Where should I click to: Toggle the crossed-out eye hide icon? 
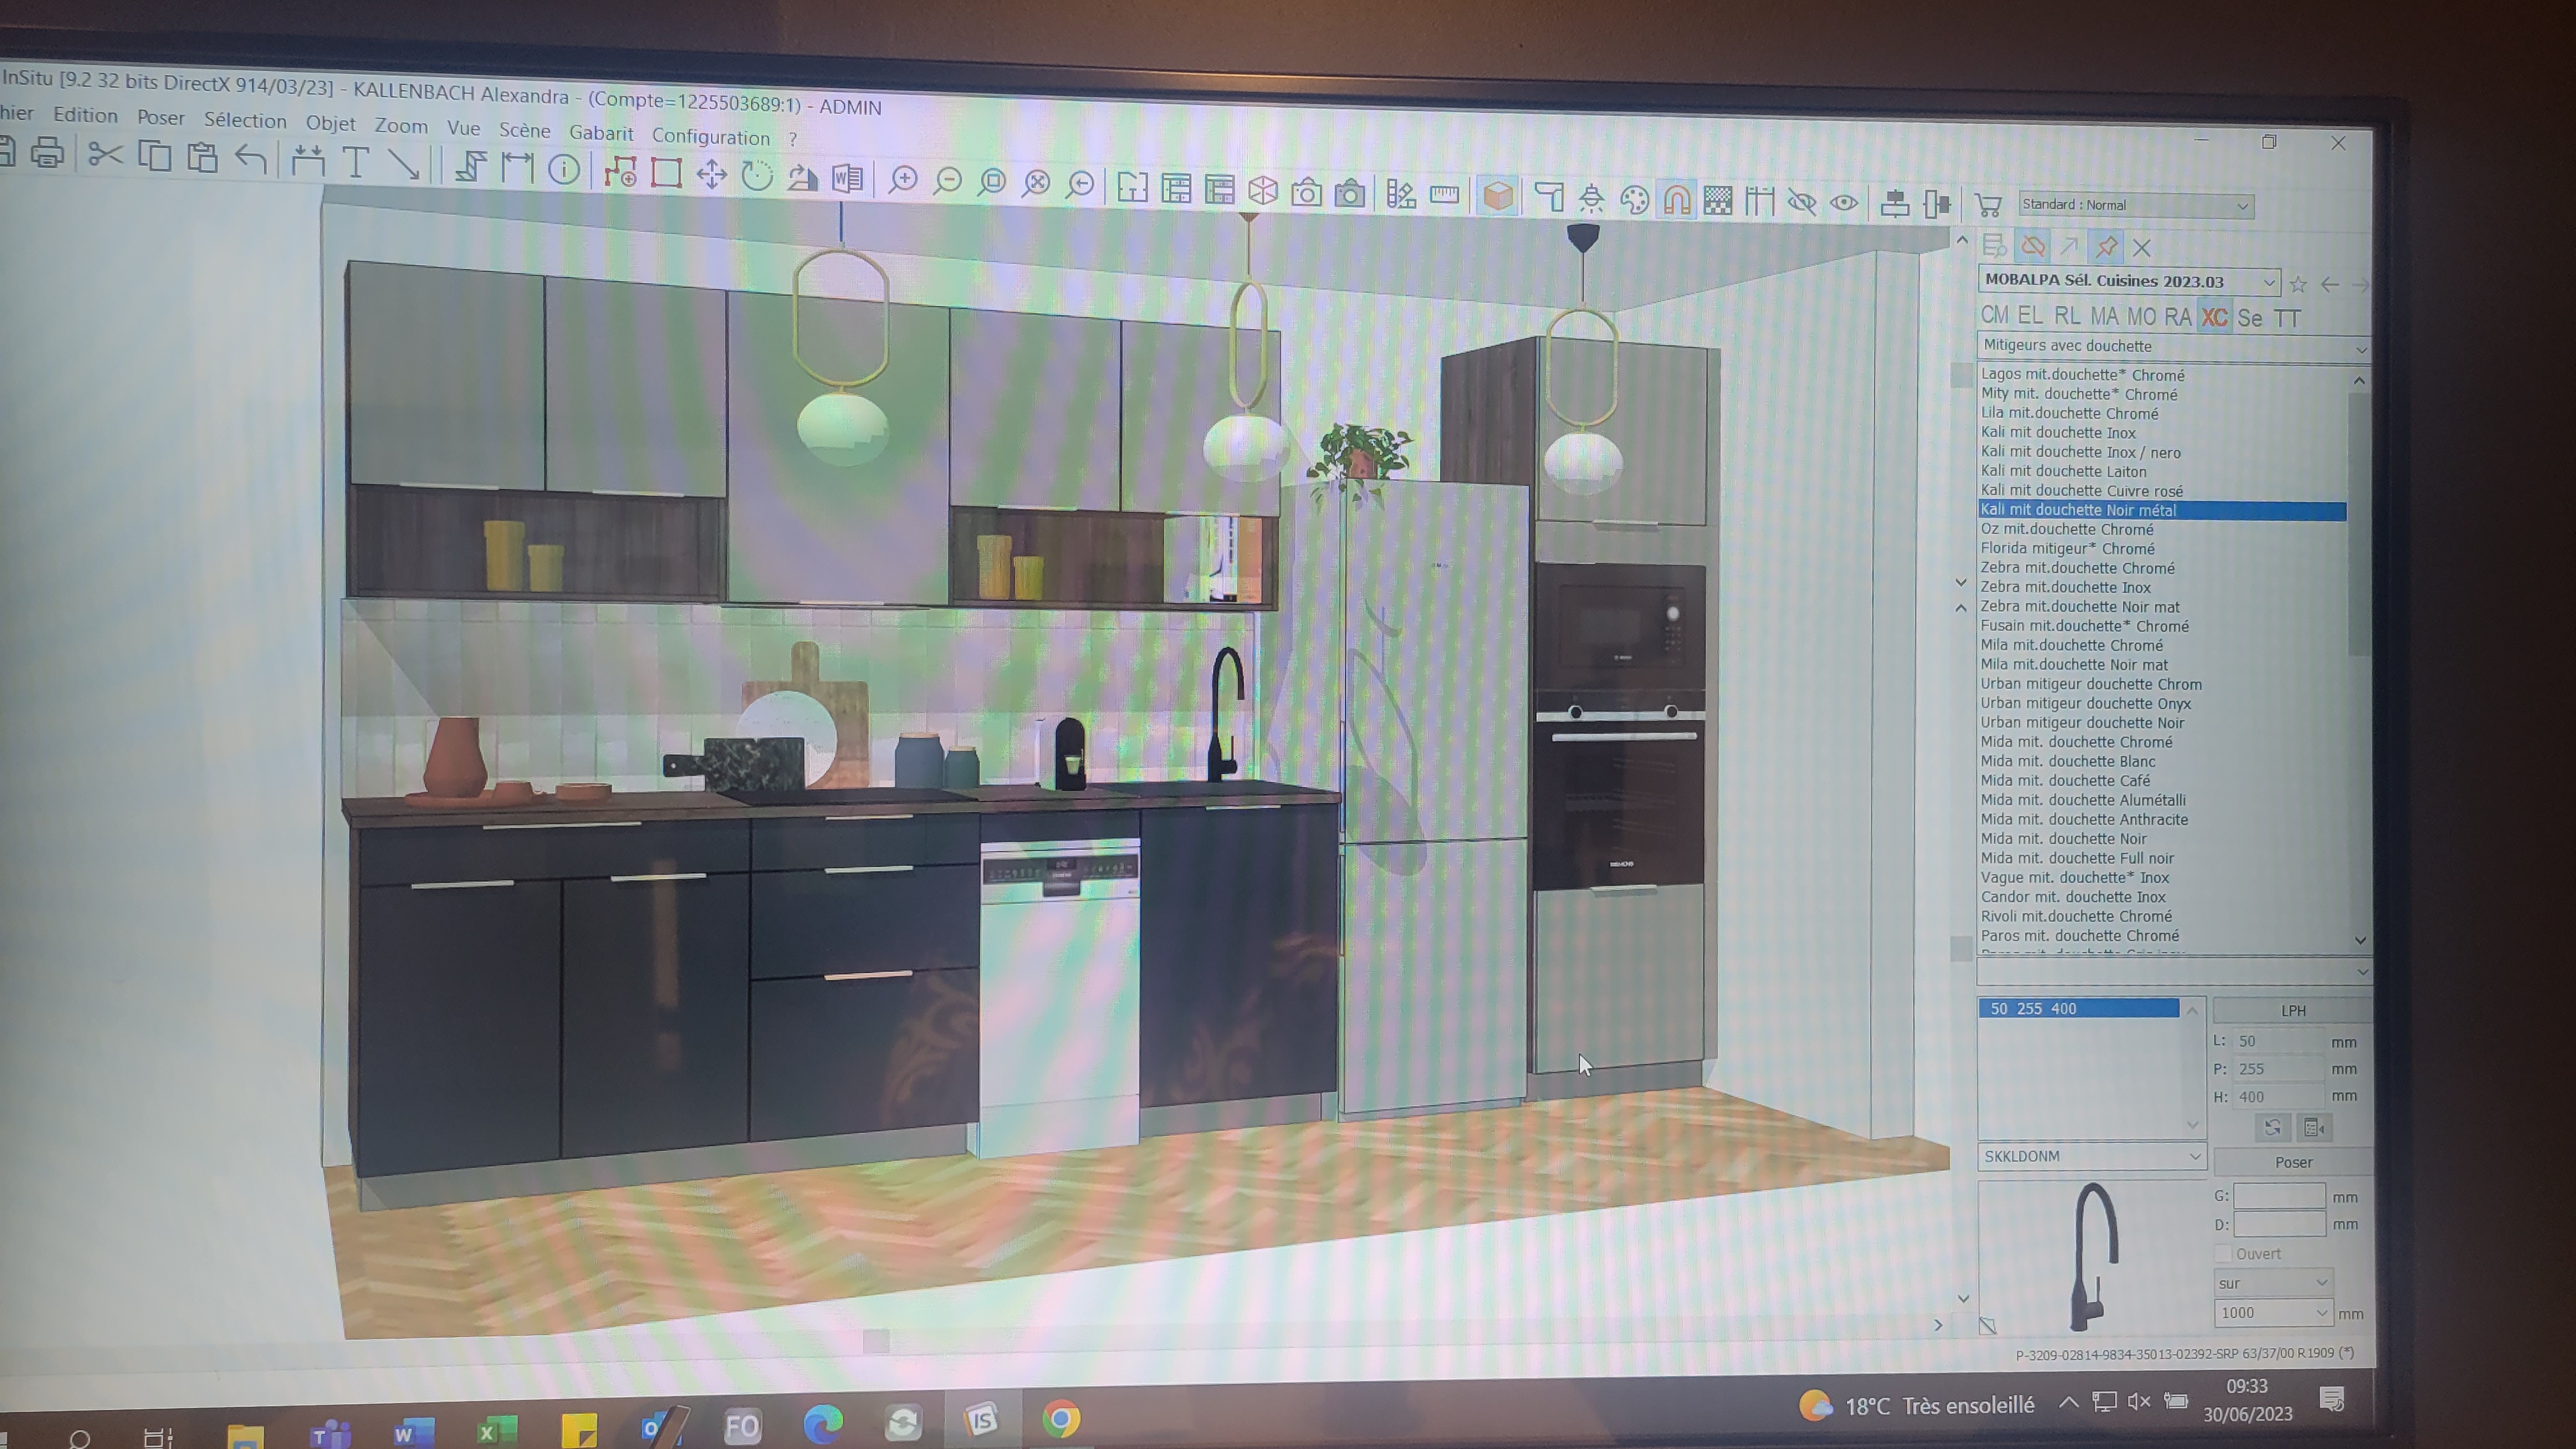(x=1801, y=203)
